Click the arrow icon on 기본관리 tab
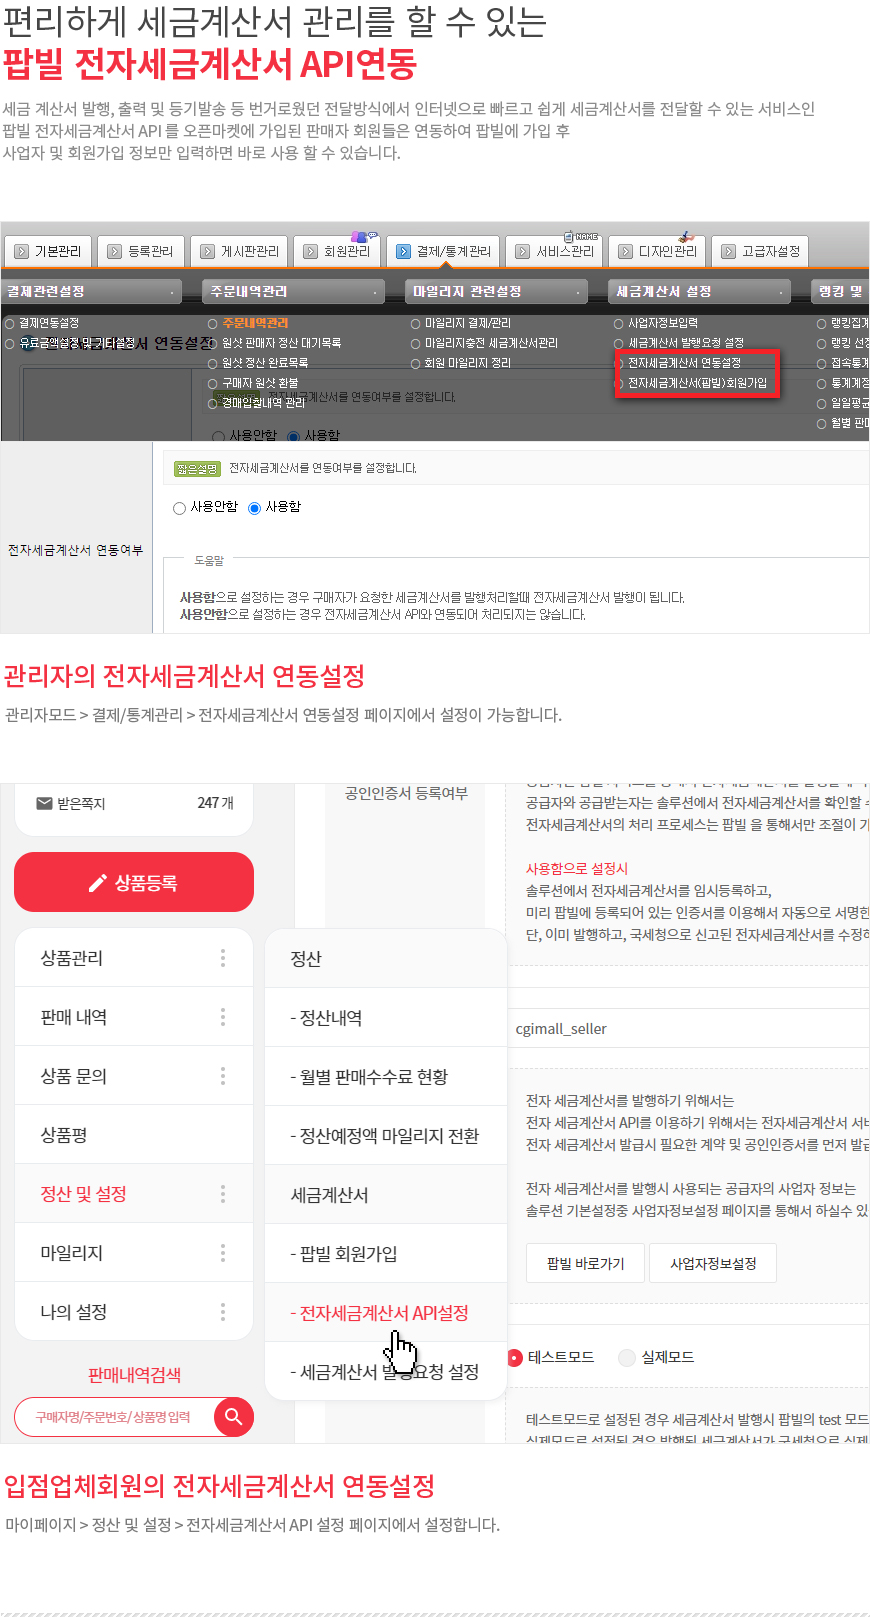This screenshot has width=870, height=1618. pyautogui.click(x=22, y=252)
